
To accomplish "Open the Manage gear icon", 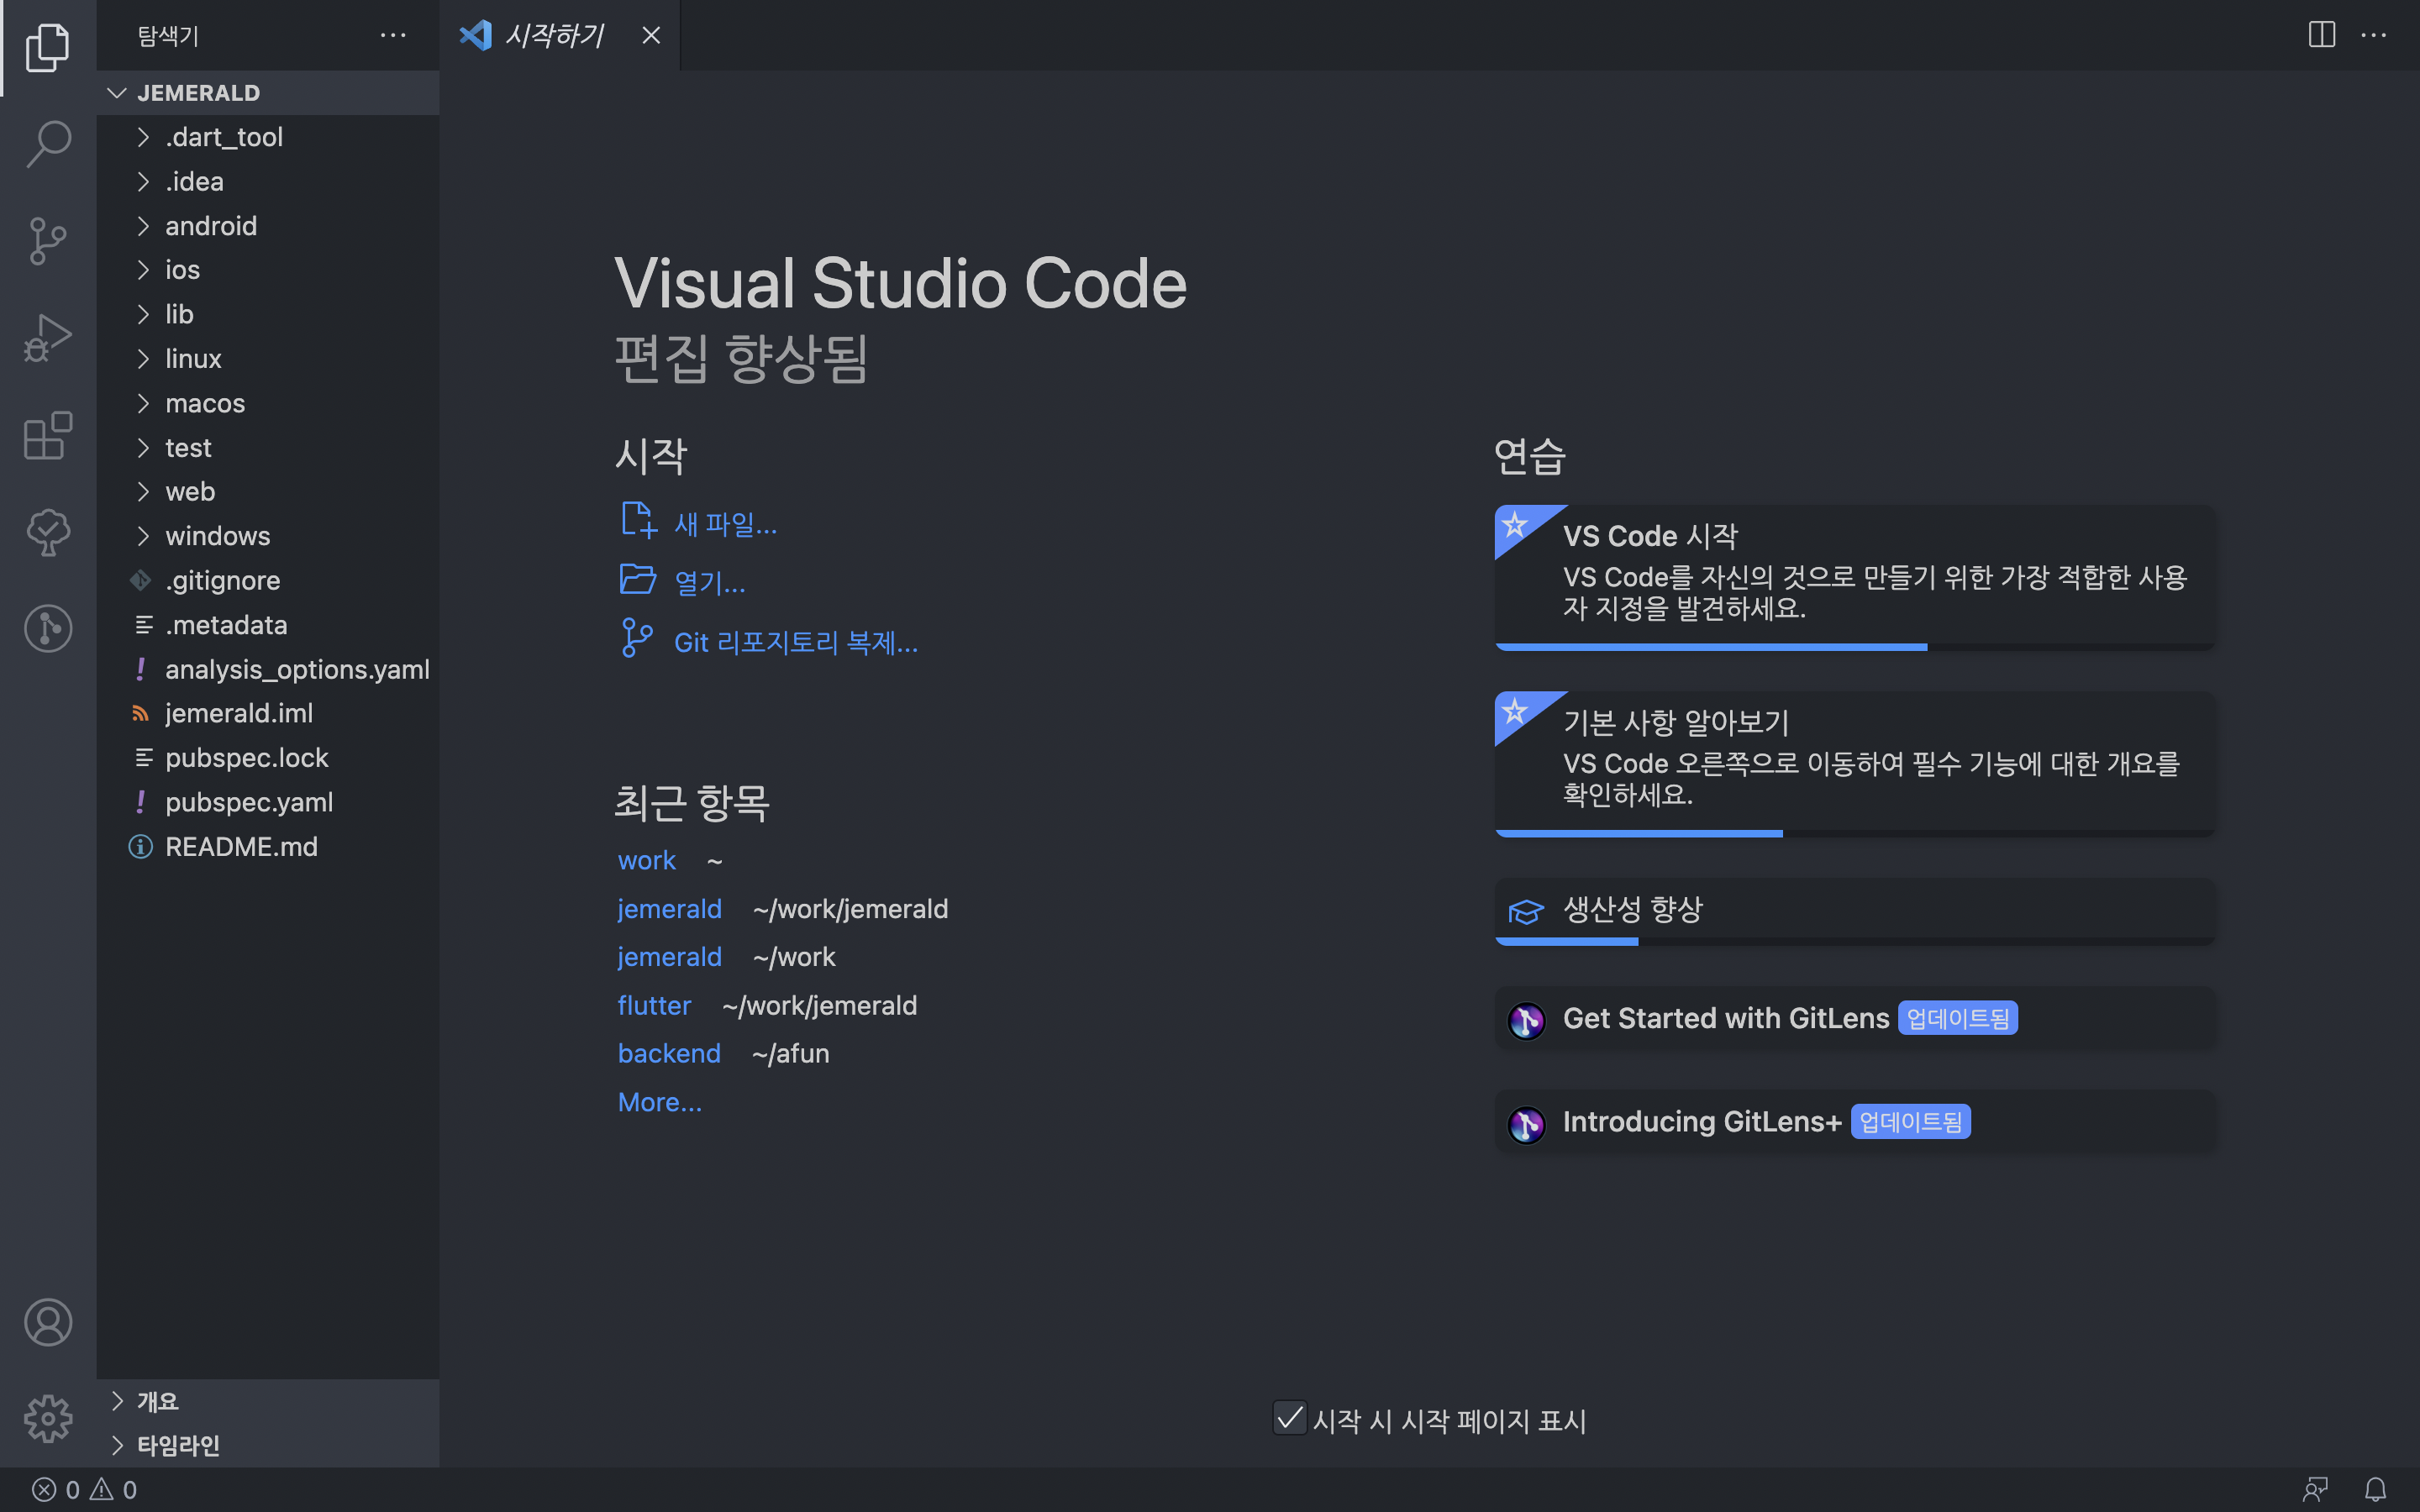I will (x=48, y=1419).
